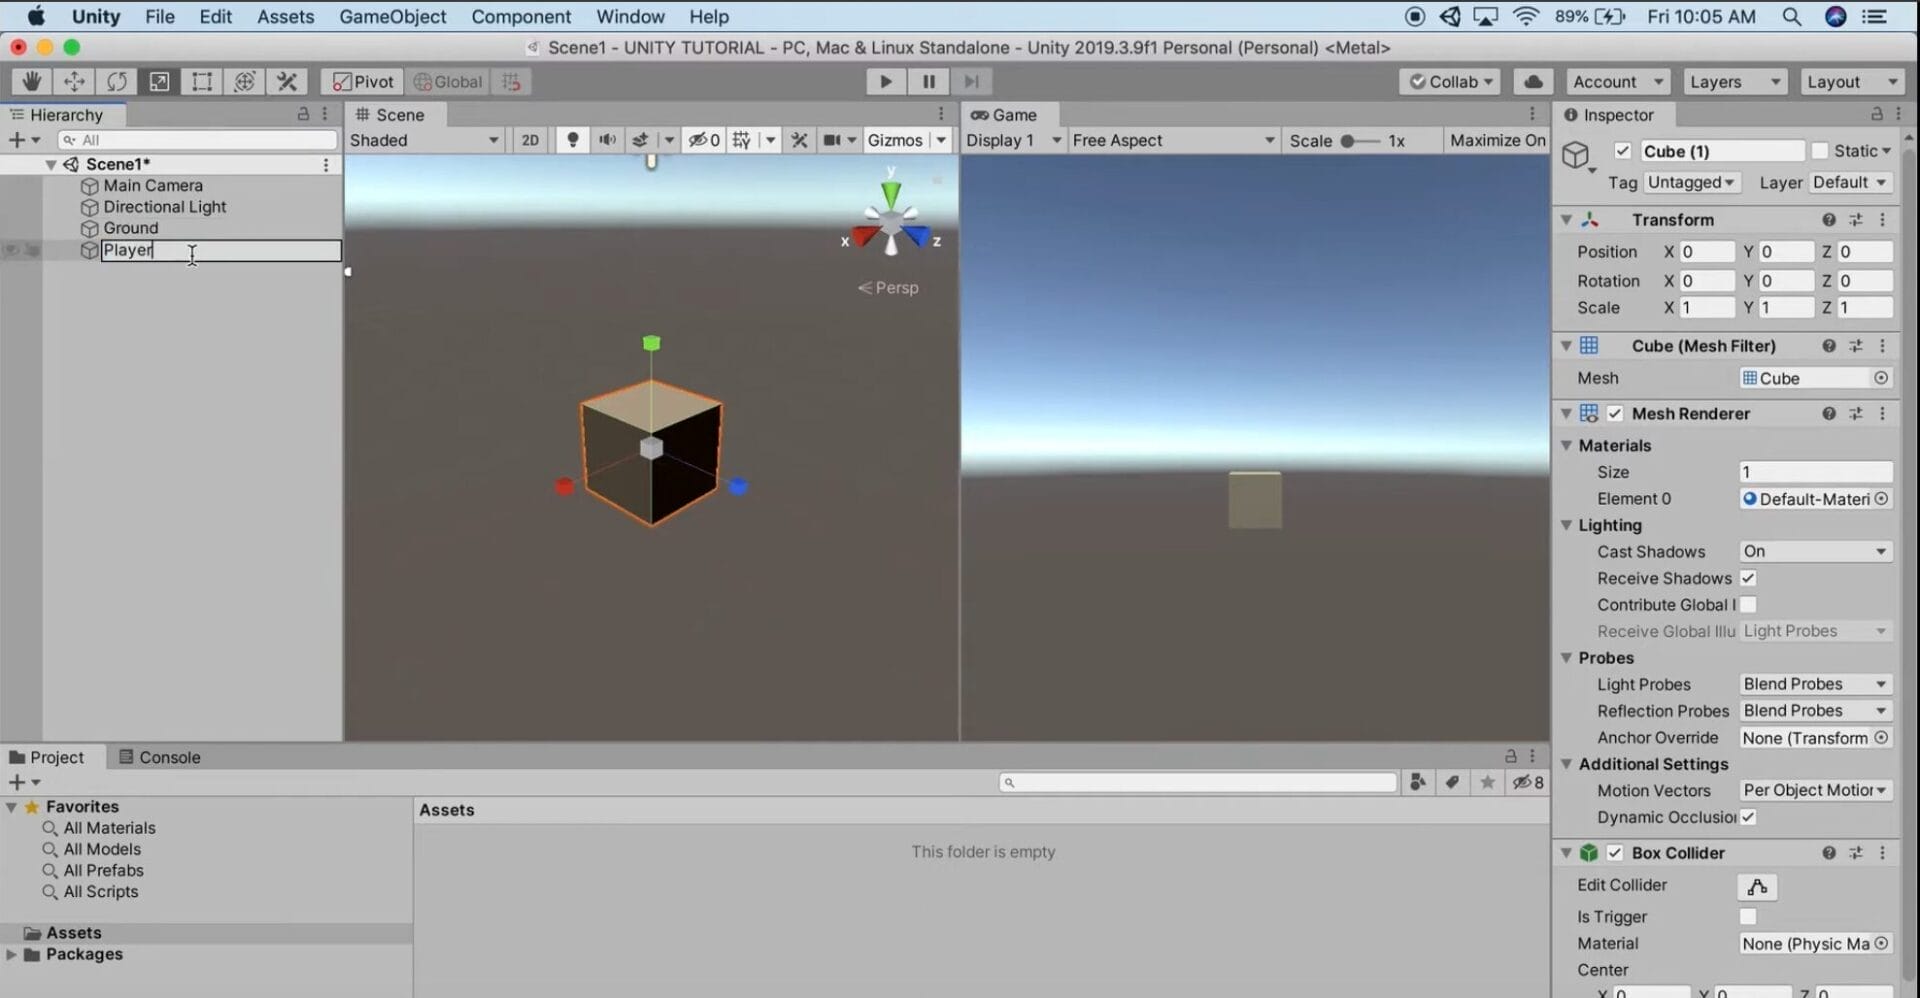Open Component menu
Screen dimensions: 1920x998
(x=521, y=17)
